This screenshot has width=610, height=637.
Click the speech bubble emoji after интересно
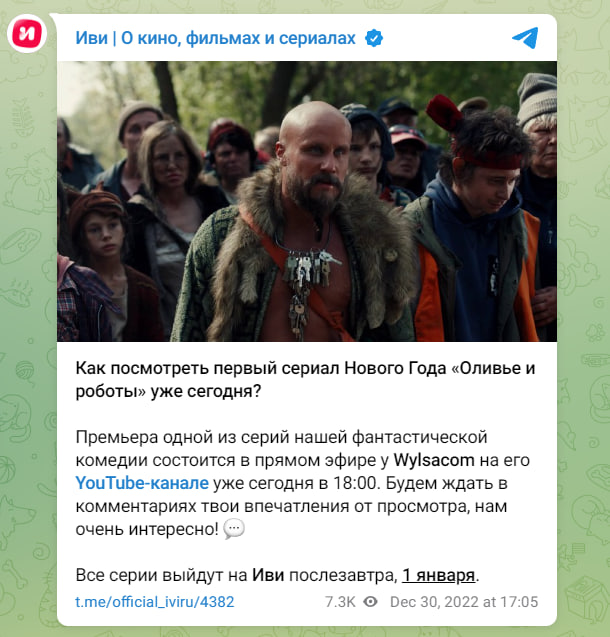click(234, 529)
